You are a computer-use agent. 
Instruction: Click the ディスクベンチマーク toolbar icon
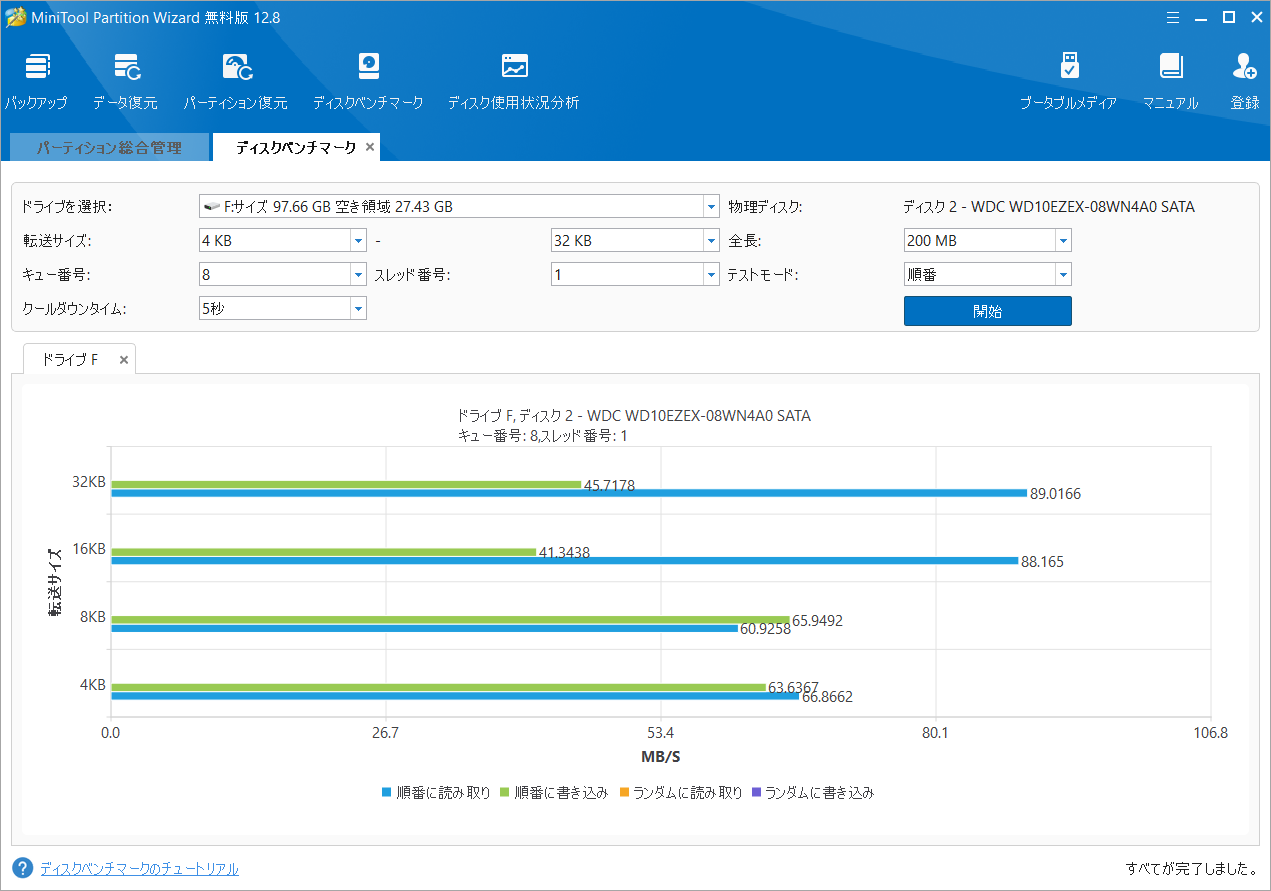(368, 68)
